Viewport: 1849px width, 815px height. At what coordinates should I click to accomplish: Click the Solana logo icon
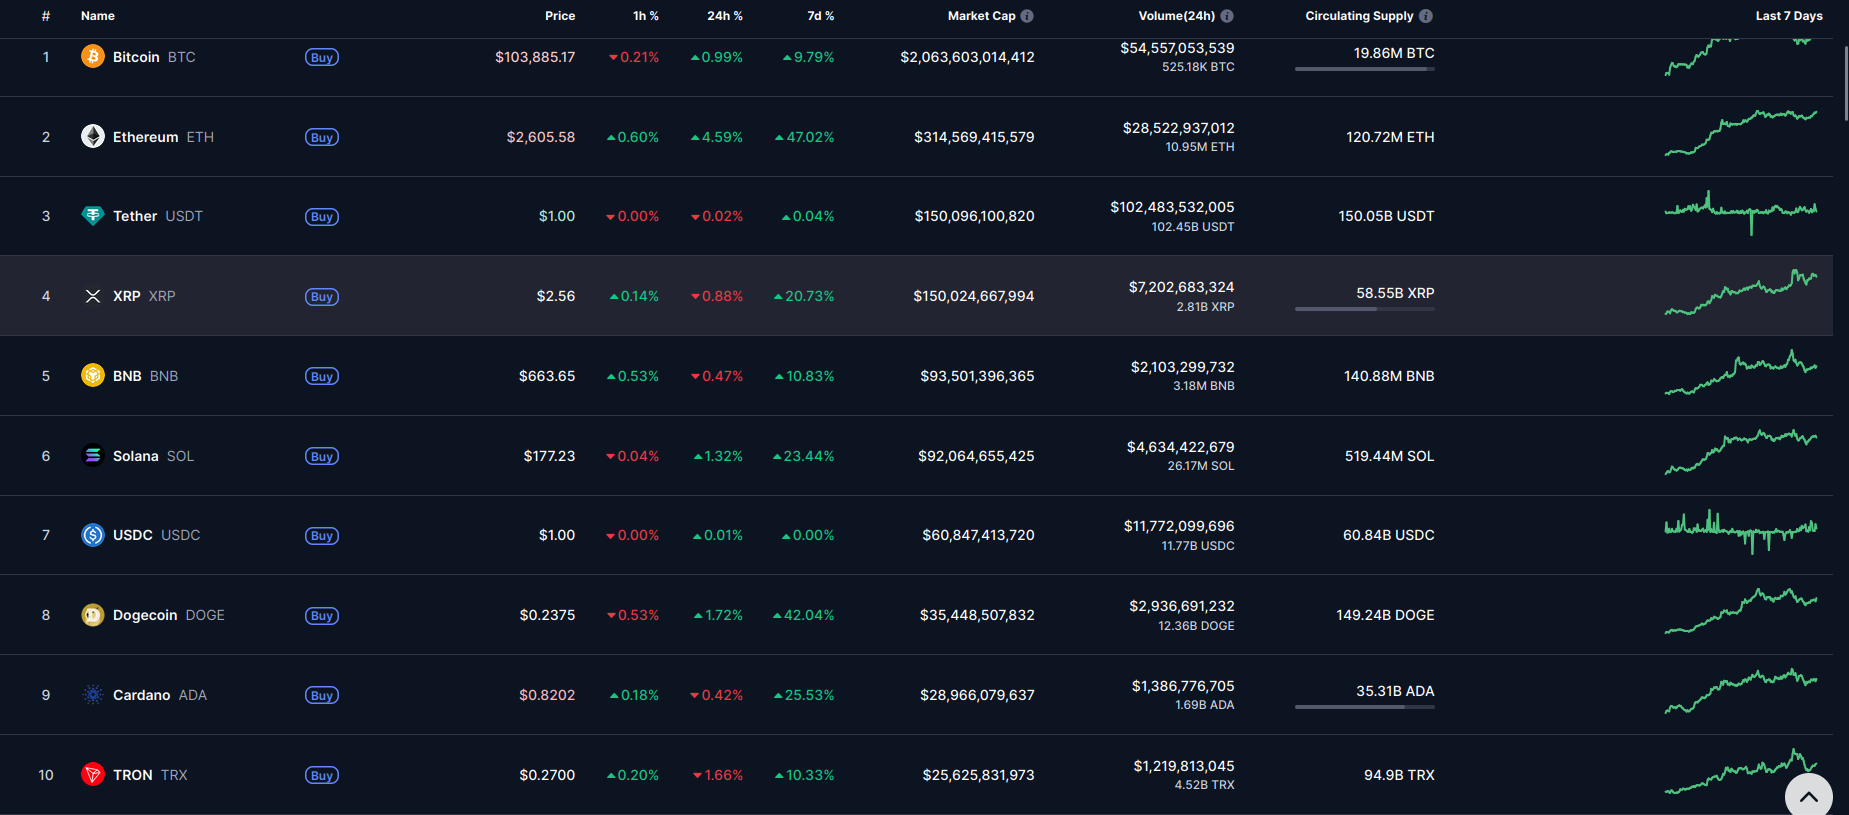[x=93, y=456]
